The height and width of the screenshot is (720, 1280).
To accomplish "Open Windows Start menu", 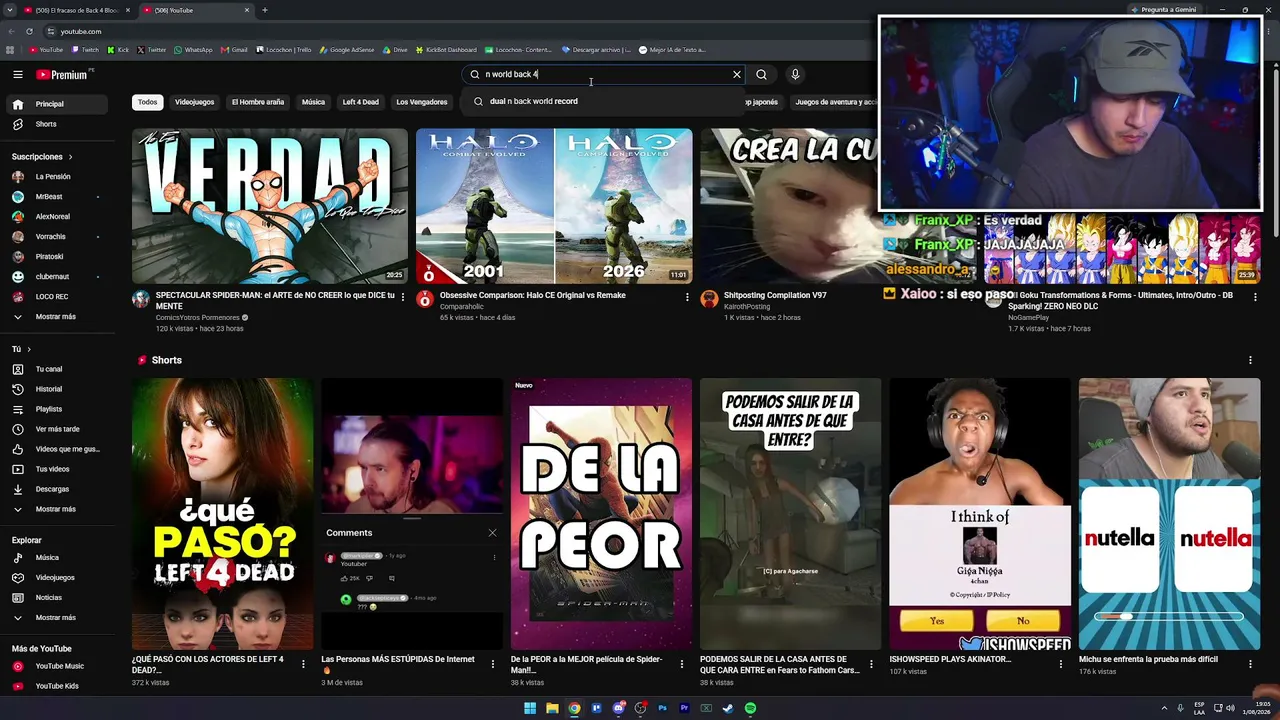I will click(530, 708).
